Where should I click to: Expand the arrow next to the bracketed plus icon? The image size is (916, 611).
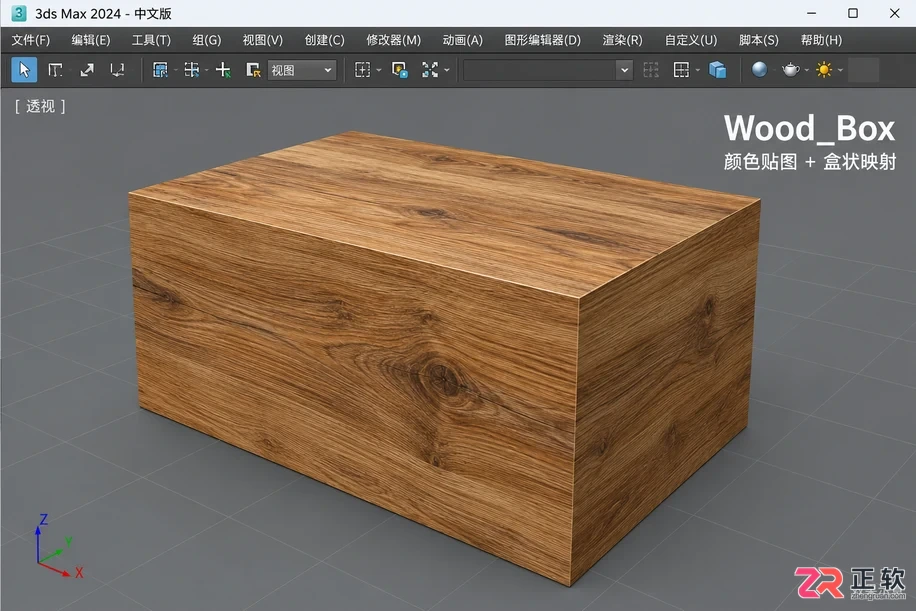click(379, 71)
